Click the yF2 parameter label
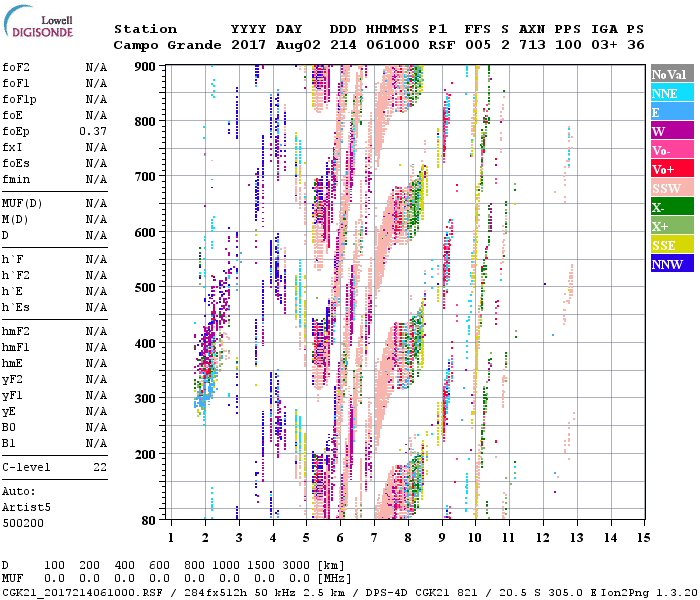Image resolution: width=700 pixels, height=600 pixels. coord(12,380)
